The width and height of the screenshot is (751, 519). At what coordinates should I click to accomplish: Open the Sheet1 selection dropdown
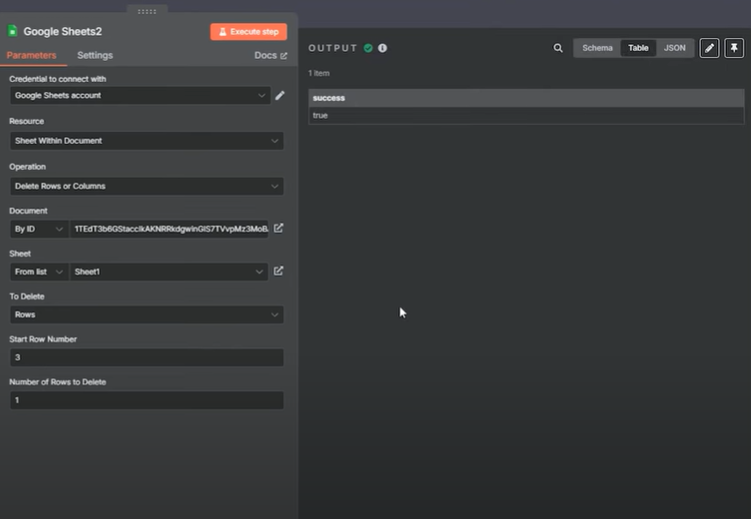tap(169, 272)
